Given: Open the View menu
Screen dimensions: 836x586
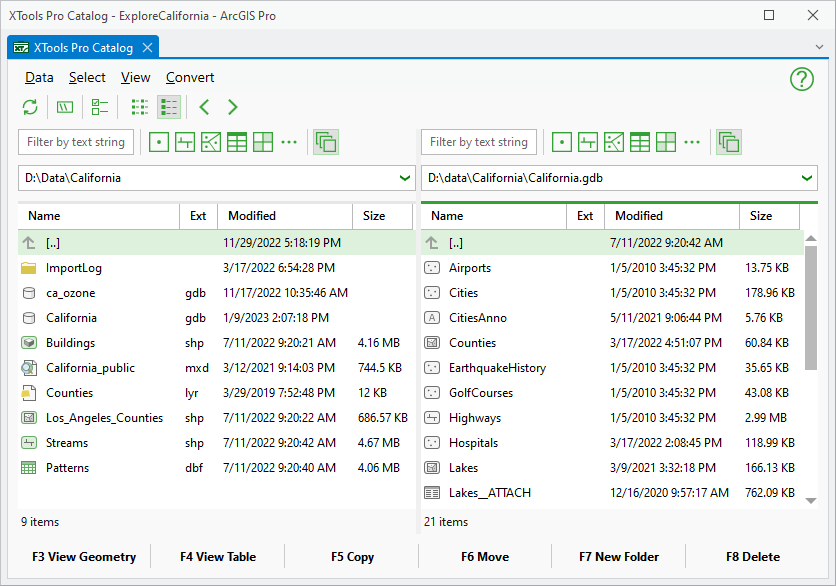Looking at the screenshot, I should click(136, 78).
